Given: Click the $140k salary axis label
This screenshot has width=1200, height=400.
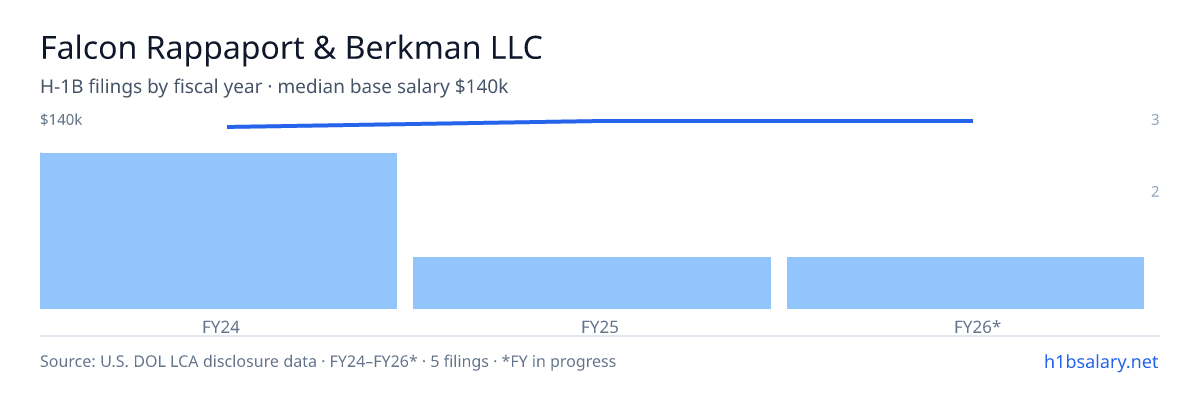Looking at the screenshot, I should 61,120.
